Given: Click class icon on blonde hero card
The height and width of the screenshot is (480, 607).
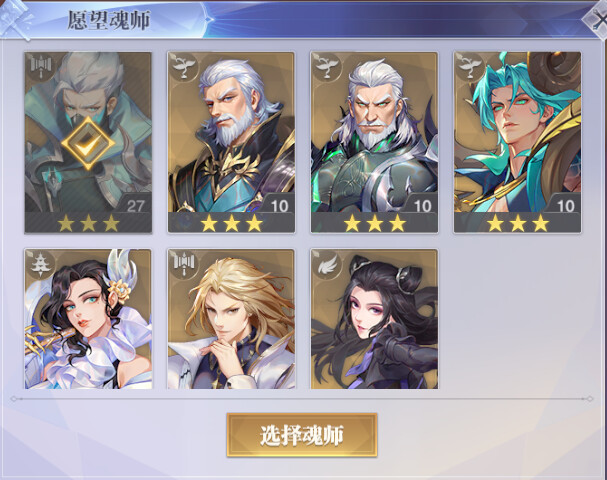Looking at the screenshot, I should (182, 264).
